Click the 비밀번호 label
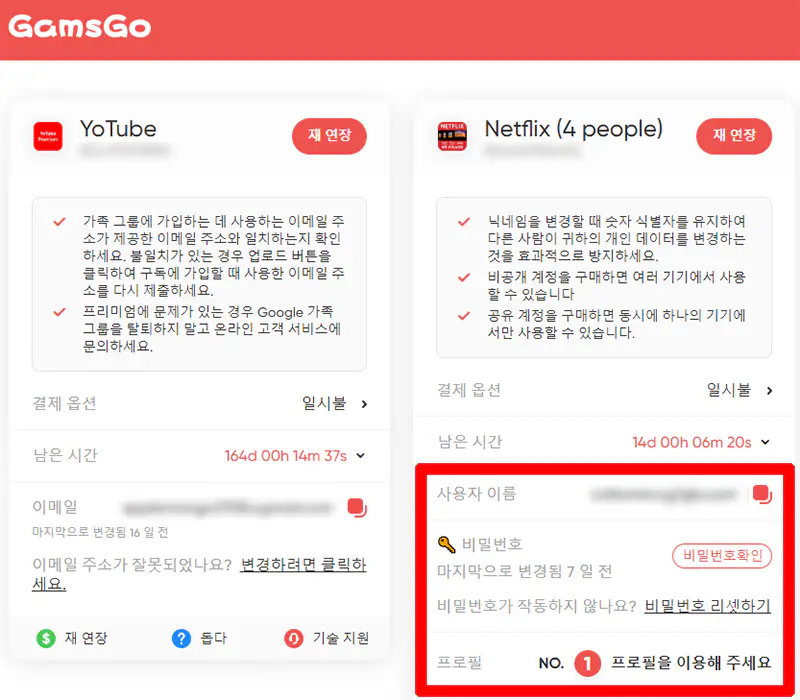The image size is (800, 700). pyautogui.click(x=492, y=544)
